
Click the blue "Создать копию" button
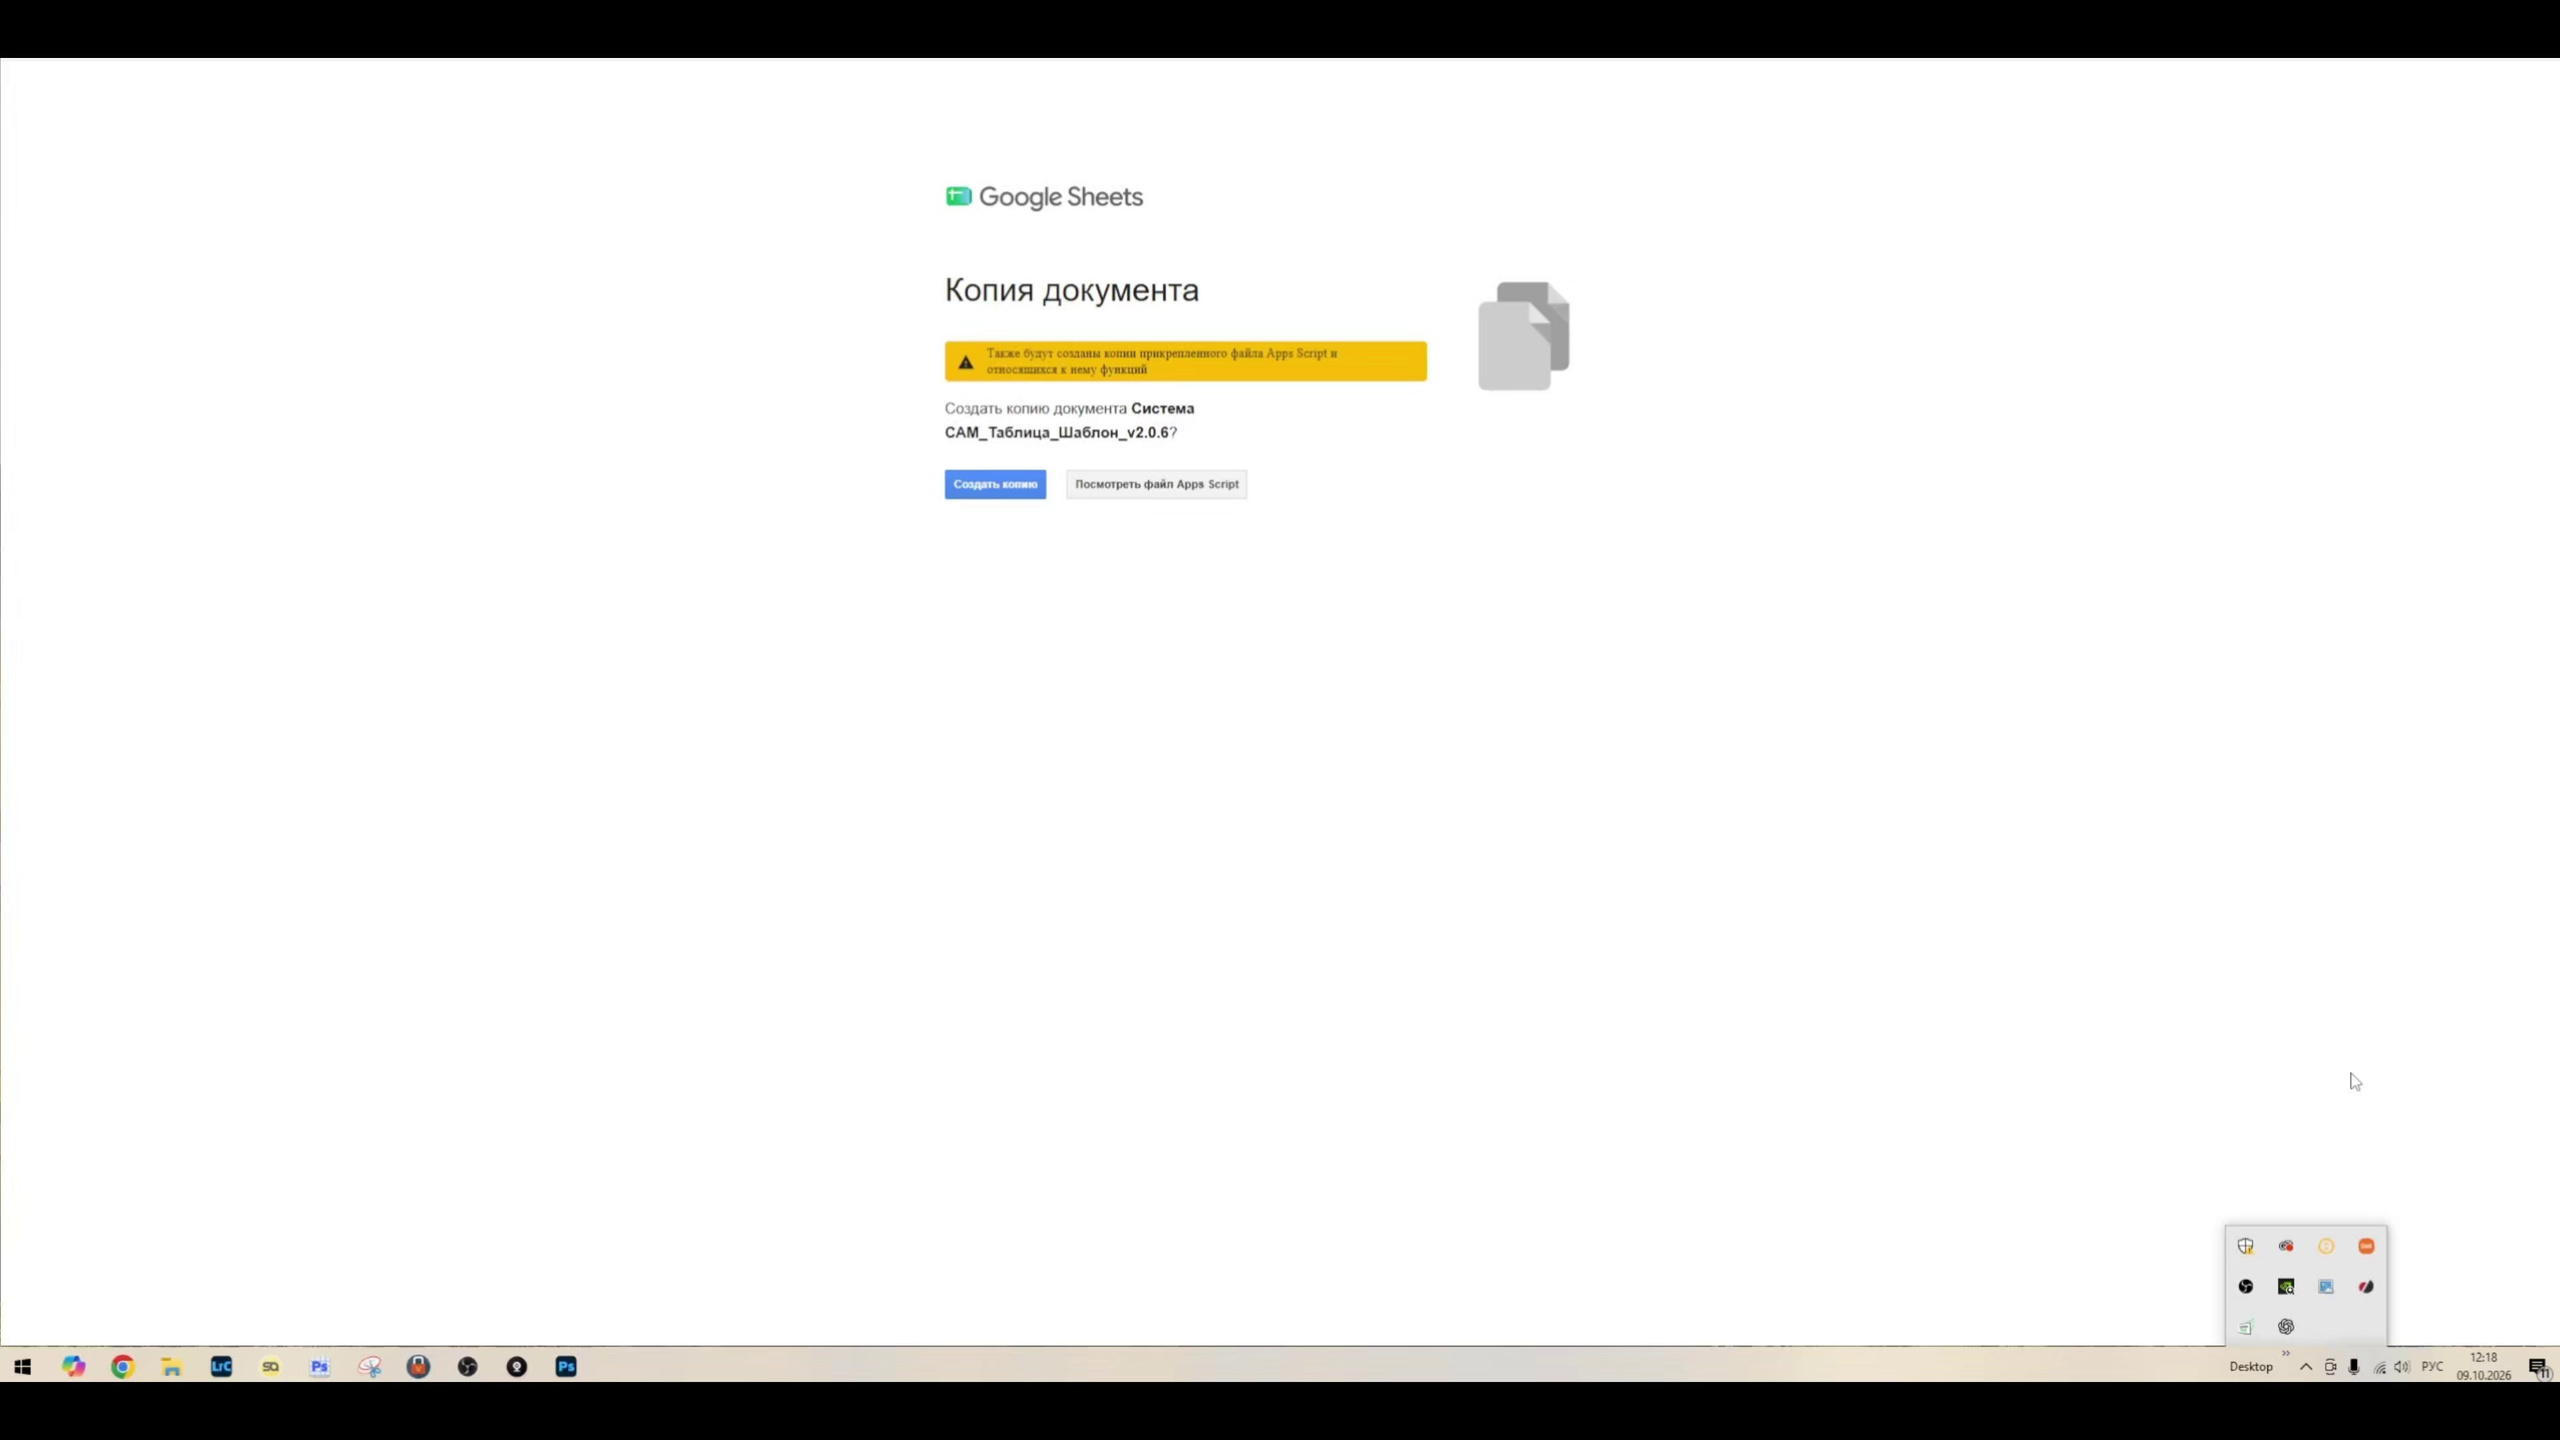pyautogui.click(x=995, y=484)
